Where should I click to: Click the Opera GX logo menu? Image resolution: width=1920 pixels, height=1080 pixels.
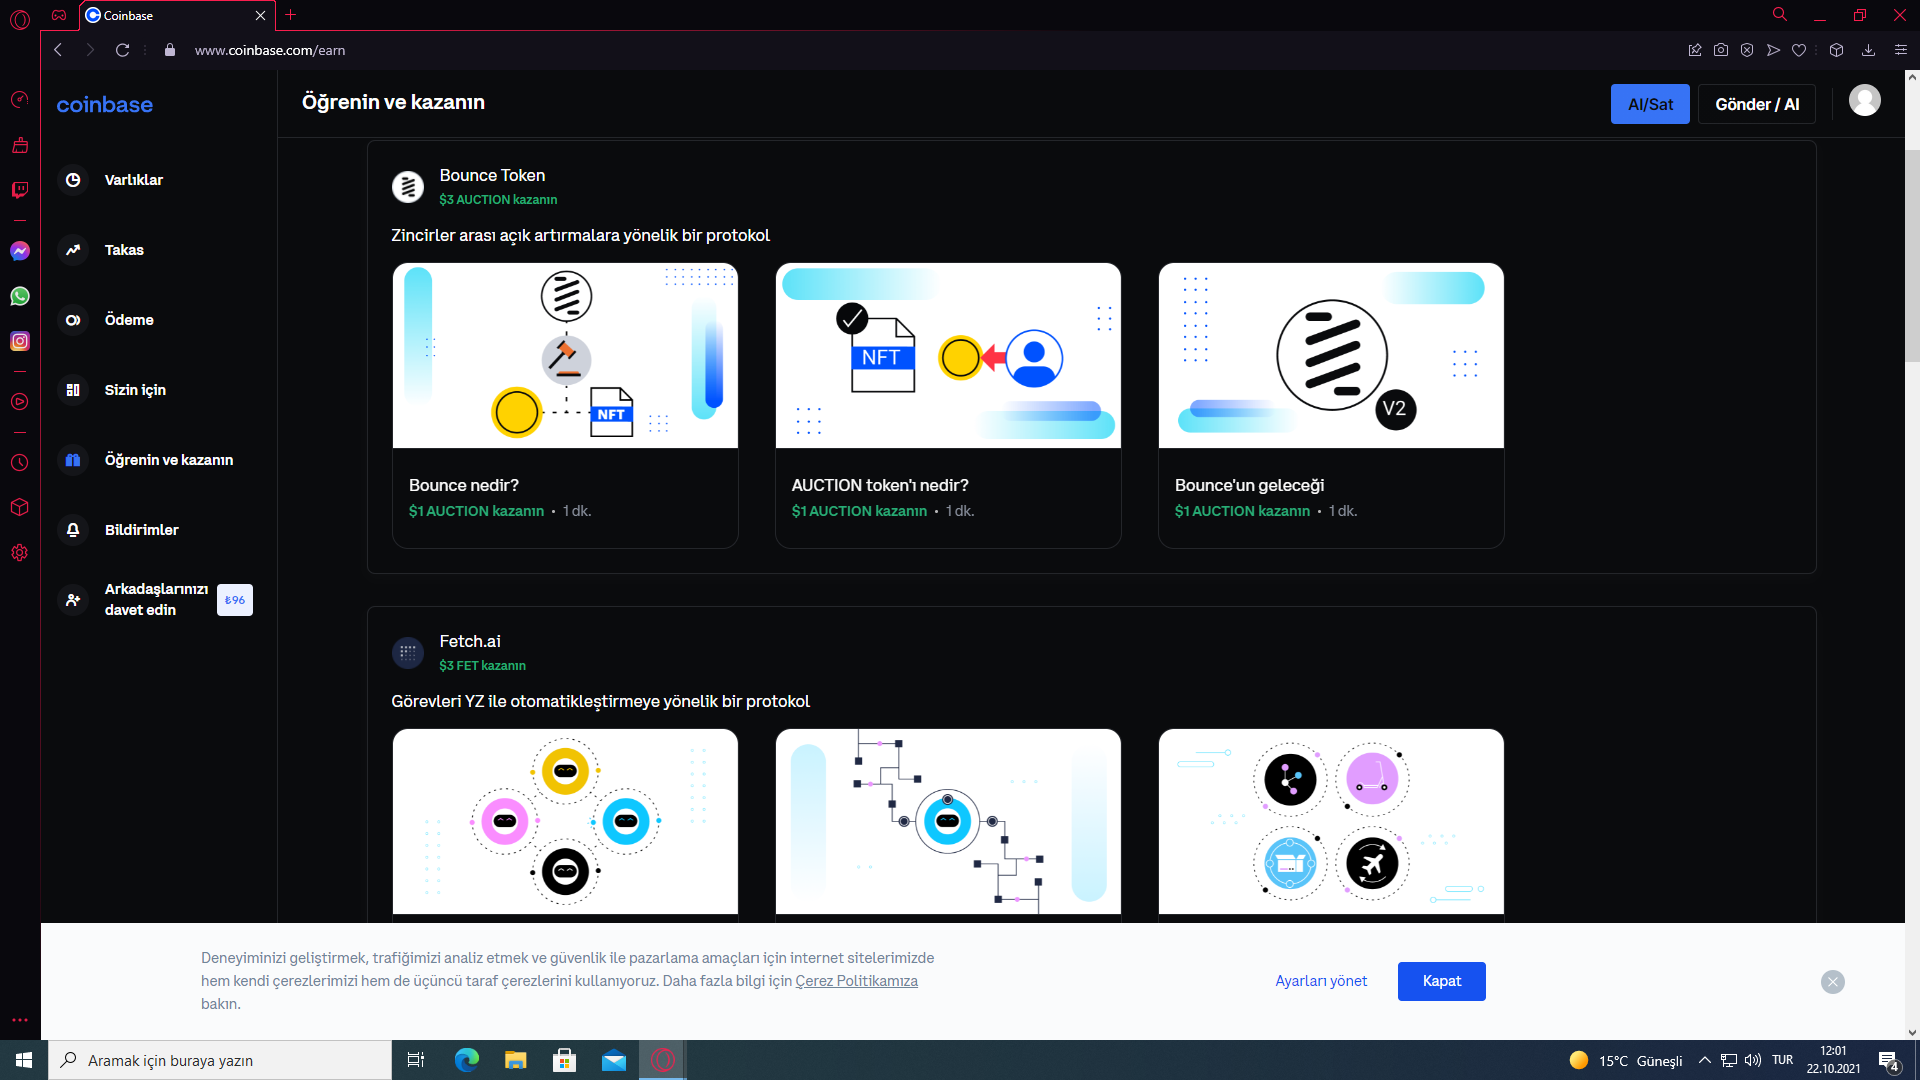pyautogui.click(x=20, y=19)
